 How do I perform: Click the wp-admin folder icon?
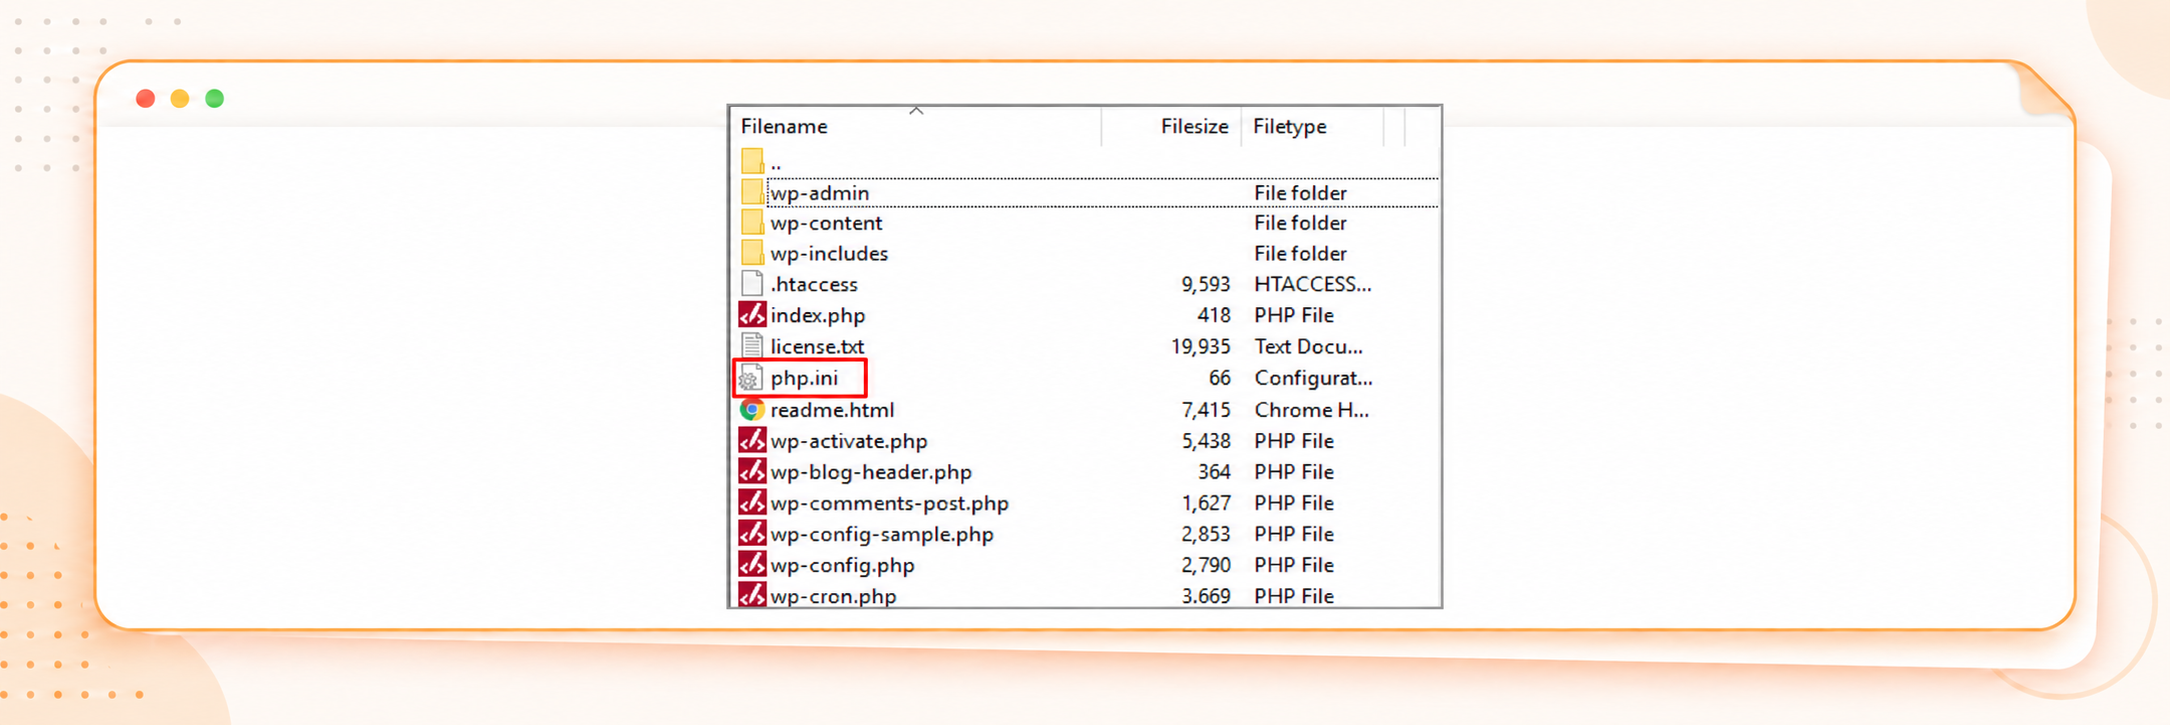(x=753, y=192)
